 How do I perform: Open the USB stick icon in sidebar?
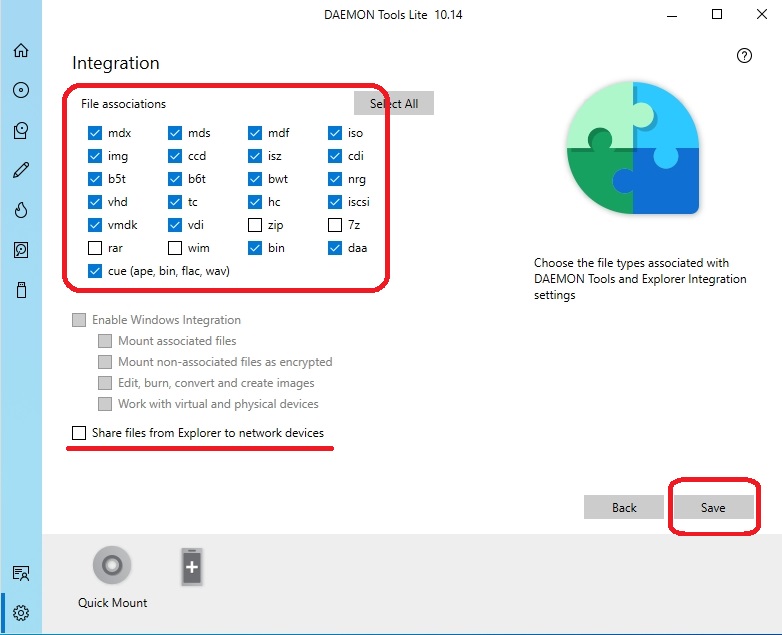point(21,290)
